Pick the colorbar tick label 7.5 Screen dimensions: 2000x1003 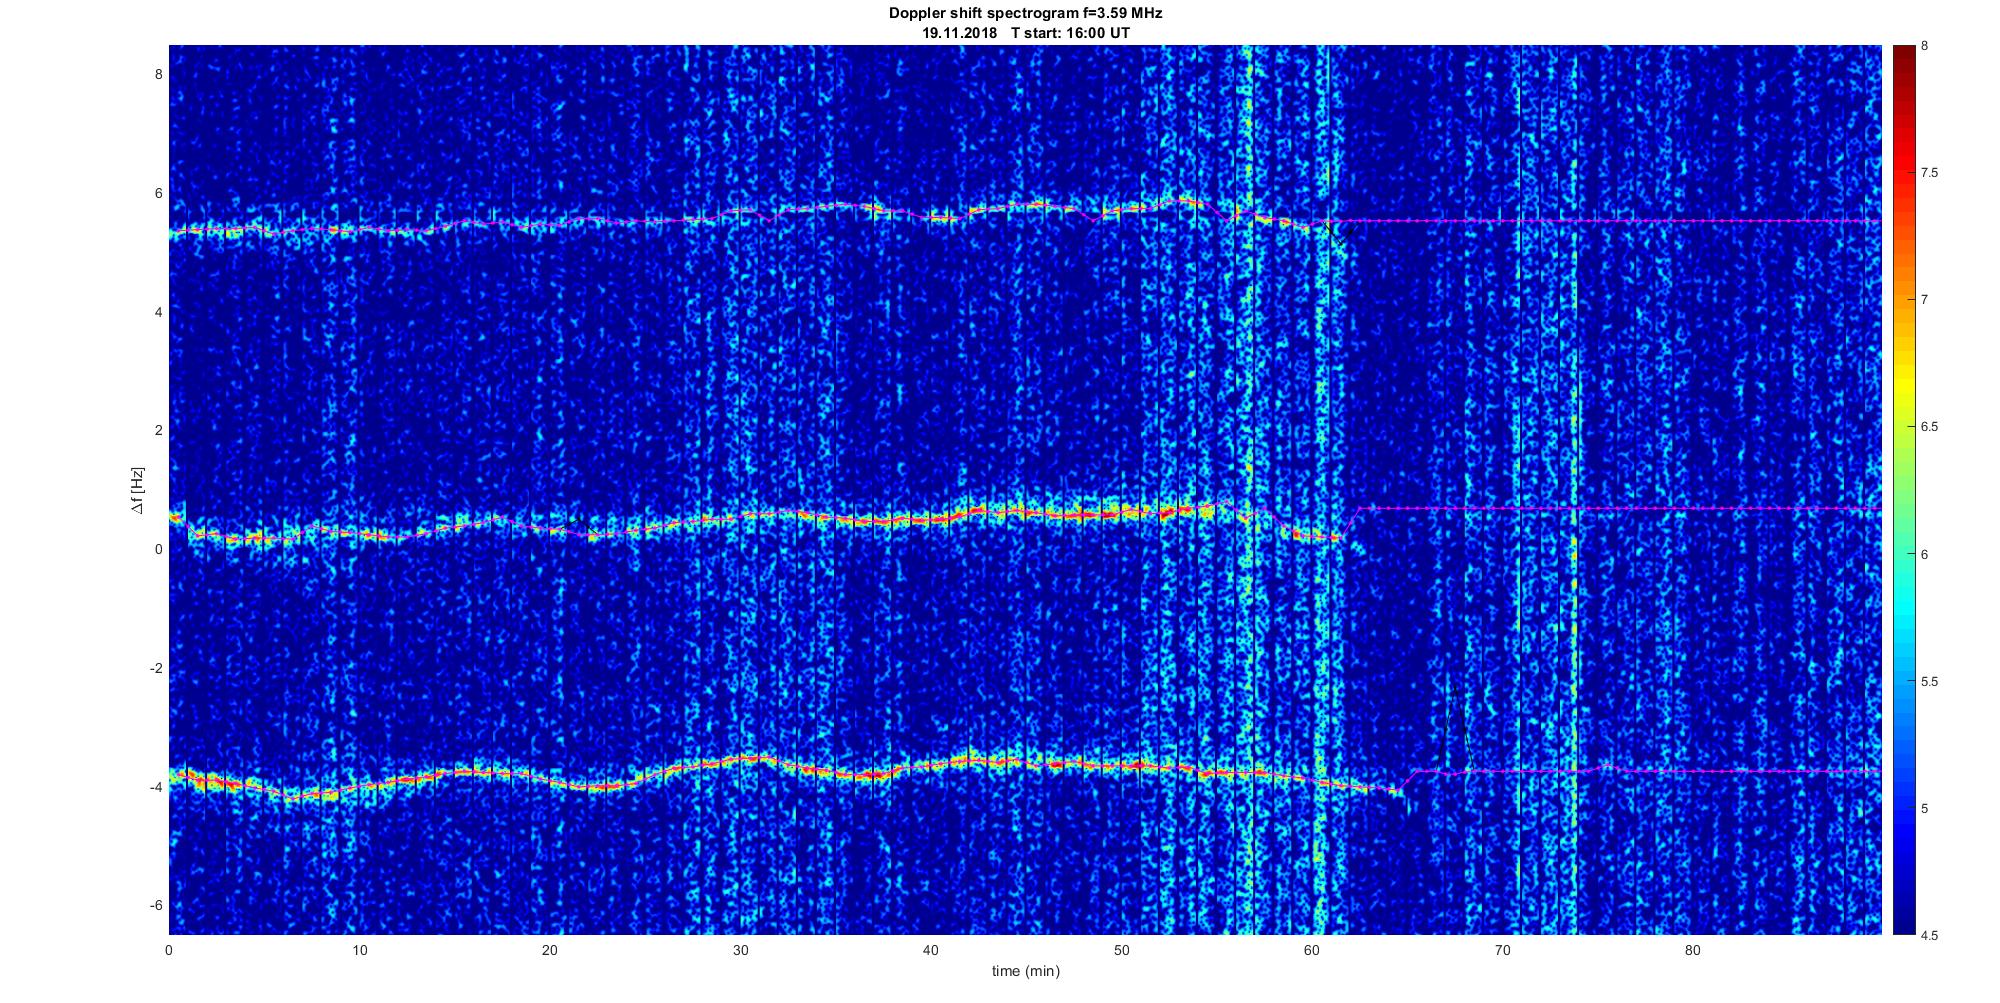click(1929, 173)
